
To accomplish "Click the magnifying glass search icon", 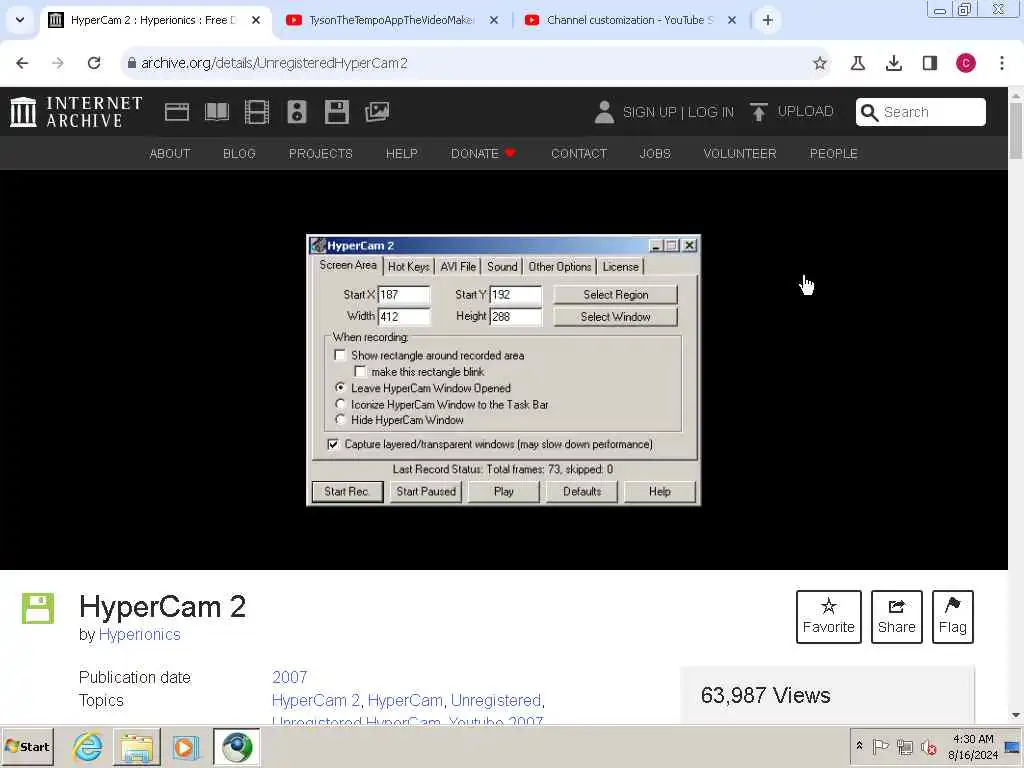I will pos(869,112).
